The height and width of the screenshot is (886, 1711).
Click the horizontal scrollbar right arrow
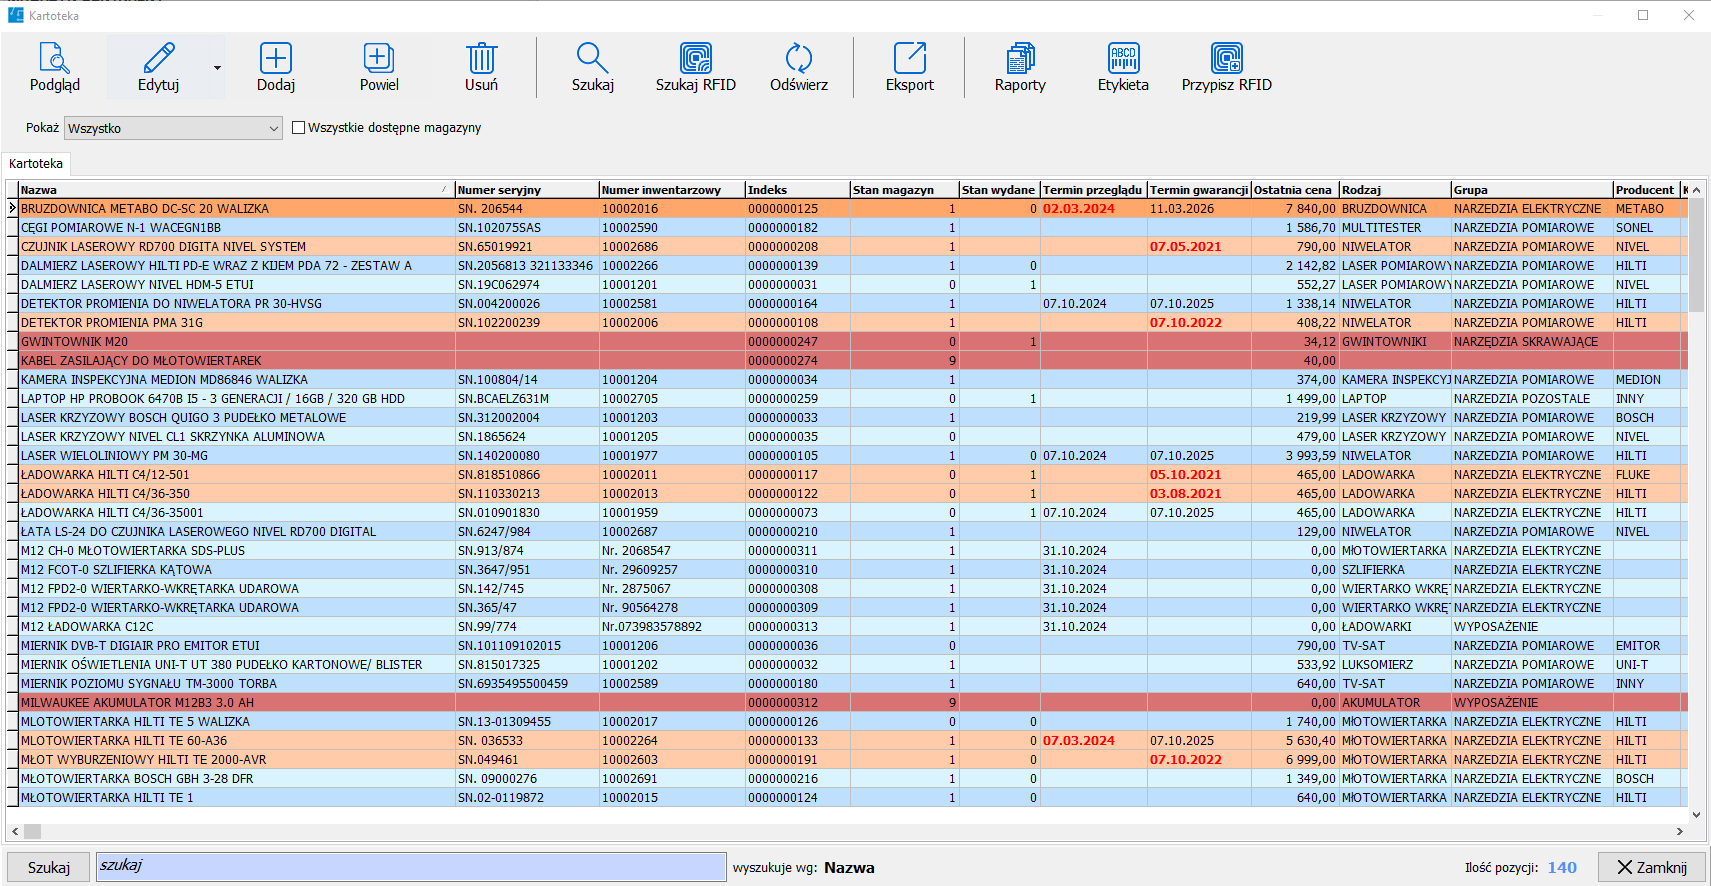coord(1679,831)
